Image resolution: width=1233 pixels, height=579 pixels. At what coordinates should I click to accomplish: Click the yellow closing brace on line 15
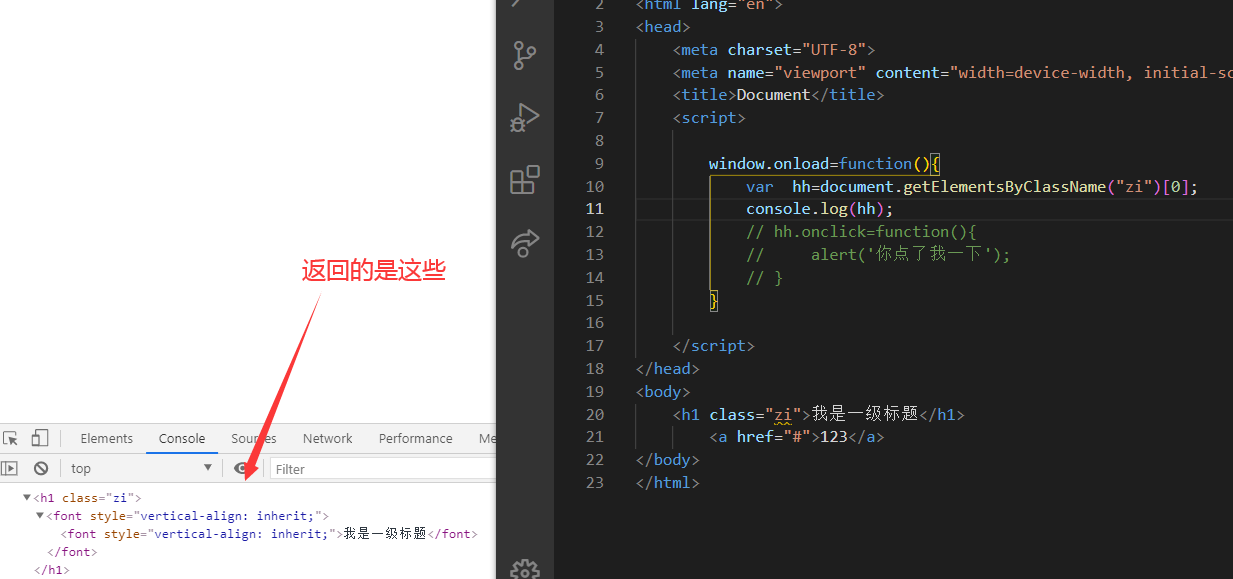(x=714, y=300)
